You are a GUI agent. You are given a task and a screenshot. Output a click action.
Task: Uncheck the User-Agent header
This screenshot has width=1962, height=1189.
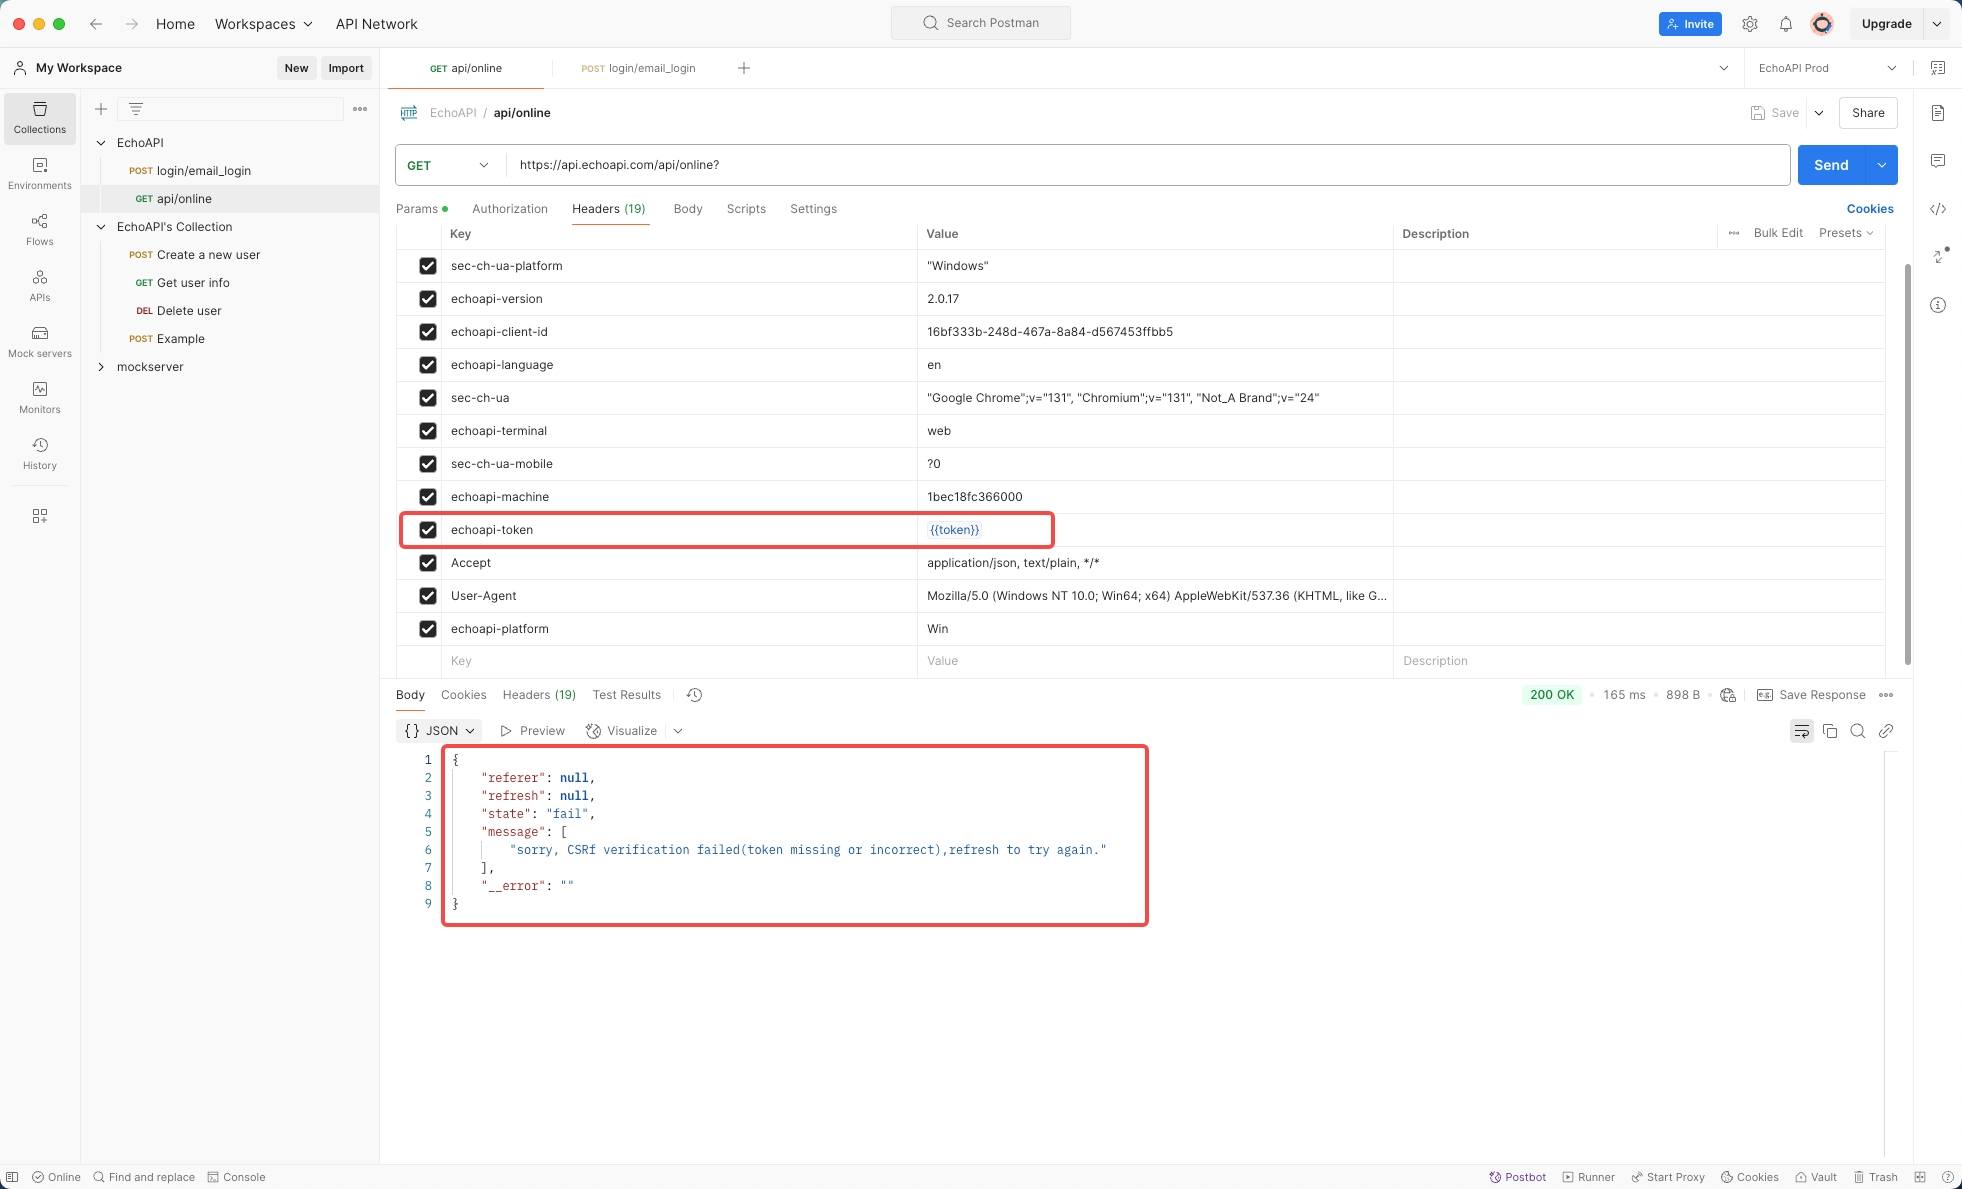[x=428, y=596]
